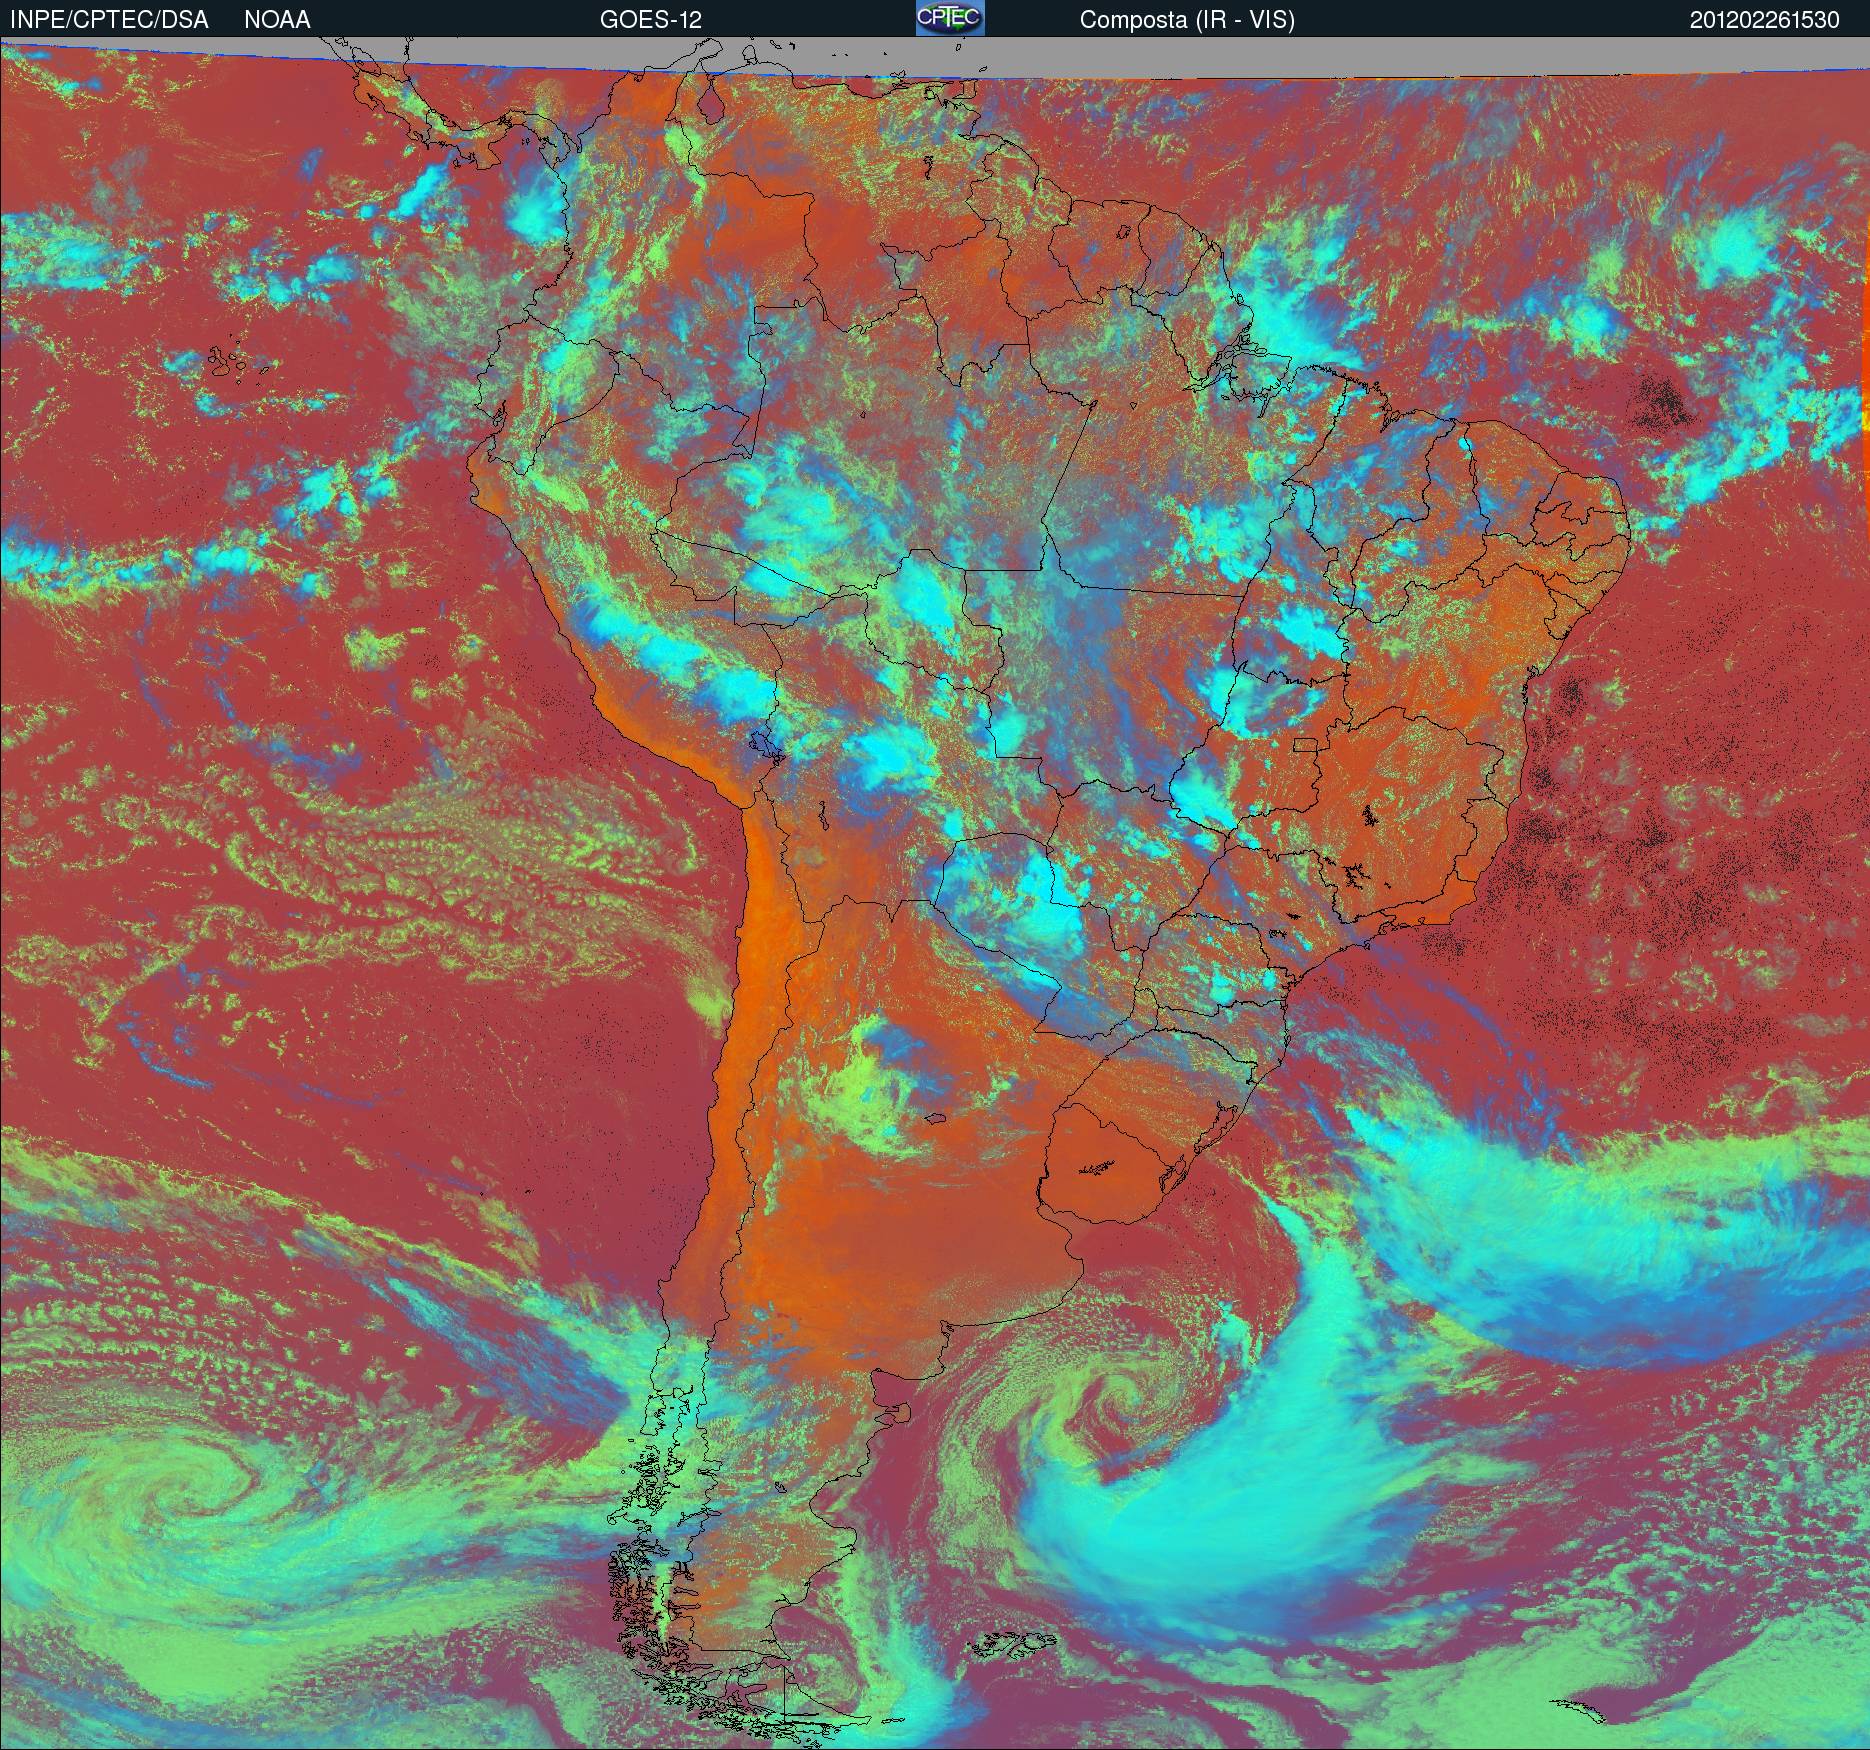1870x1750 pixels.
Task: Click the GOES-12 satellite name
Action: [651, 20]
